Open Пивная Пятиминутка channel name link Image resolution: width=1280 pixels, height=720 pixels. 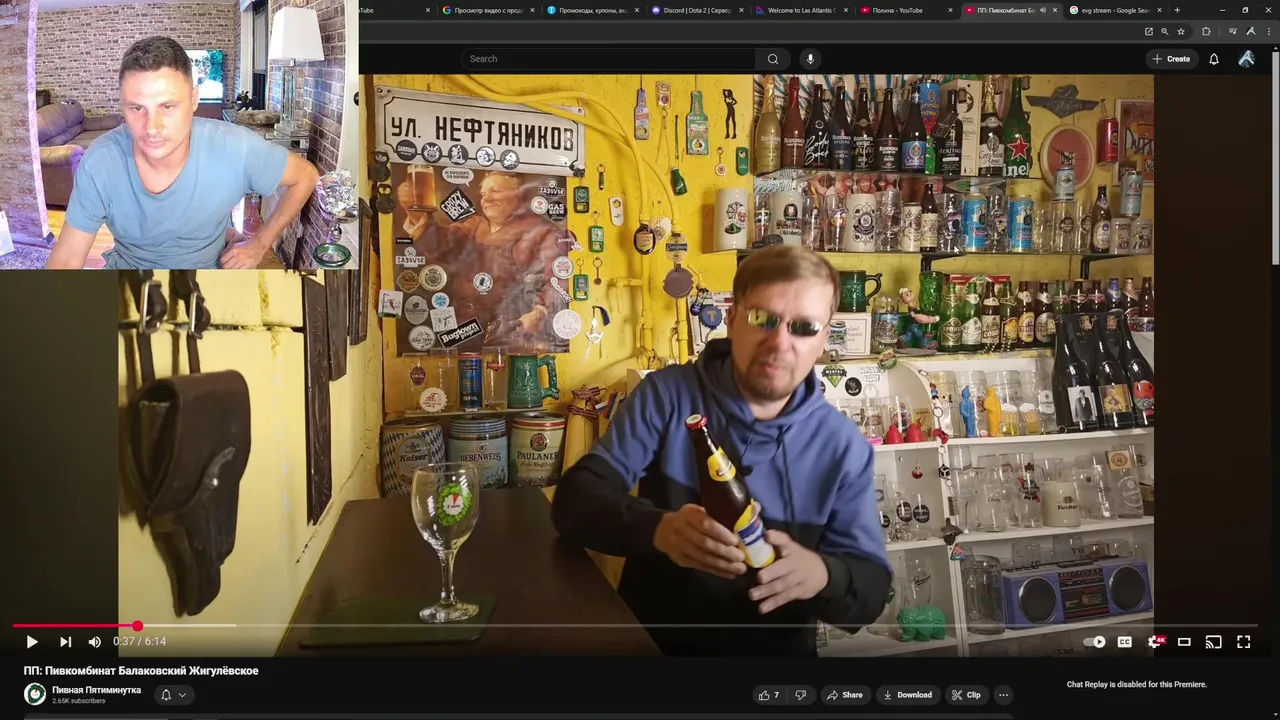pos(96,690)
